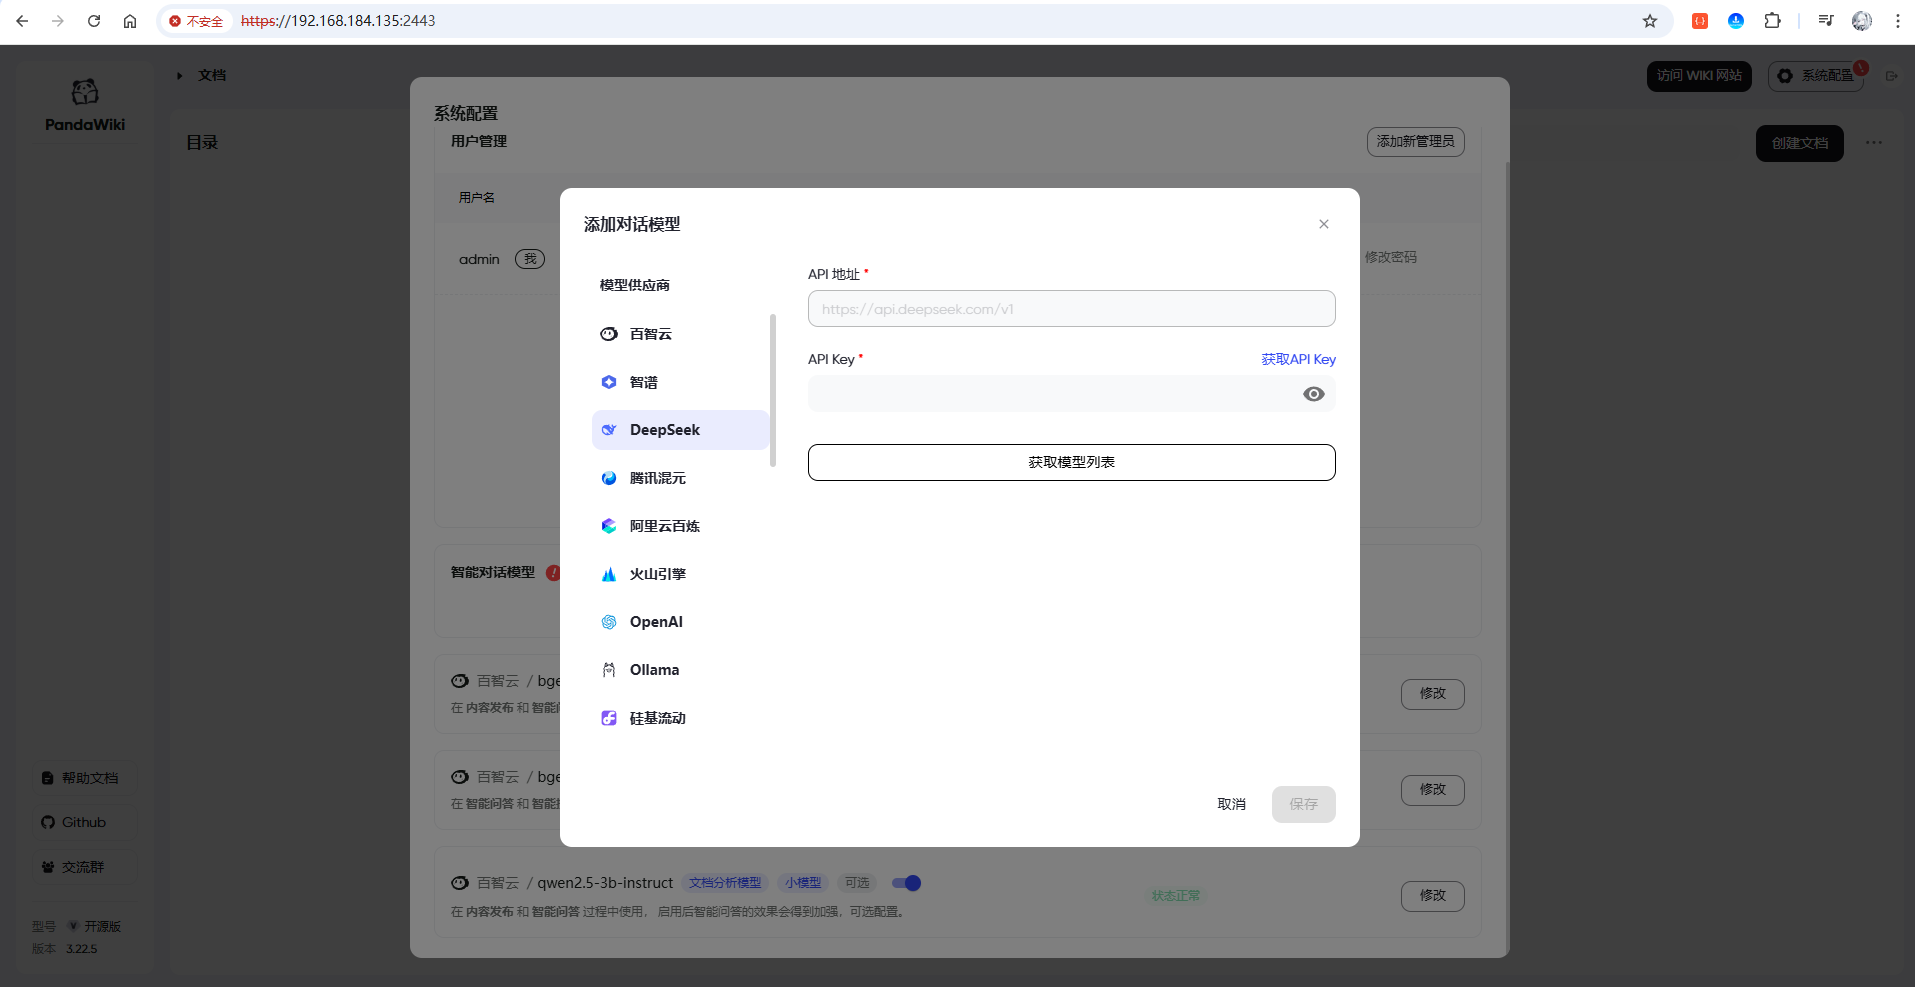Open the three-dot more options menu

[x=1874, y=143]
